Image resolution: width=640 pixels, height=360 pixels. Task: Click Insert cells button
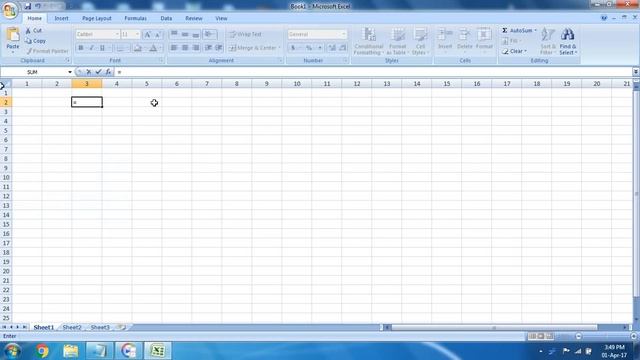tap(445, 40)
